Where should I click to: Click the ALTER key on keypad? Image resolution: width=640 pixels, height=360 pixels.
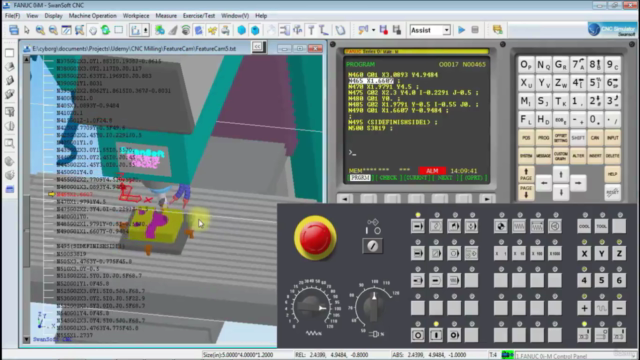578,156
